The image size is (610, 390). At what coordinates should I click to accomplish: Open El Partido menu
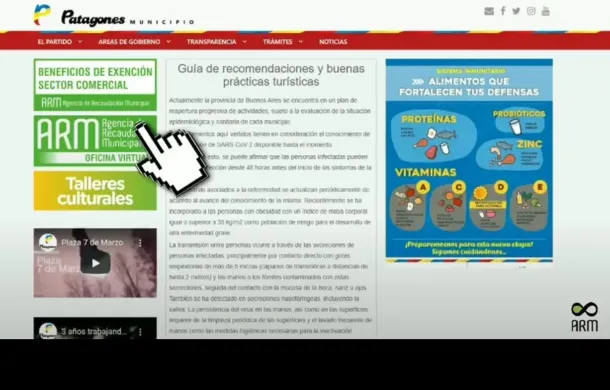(x=55, y=42)
